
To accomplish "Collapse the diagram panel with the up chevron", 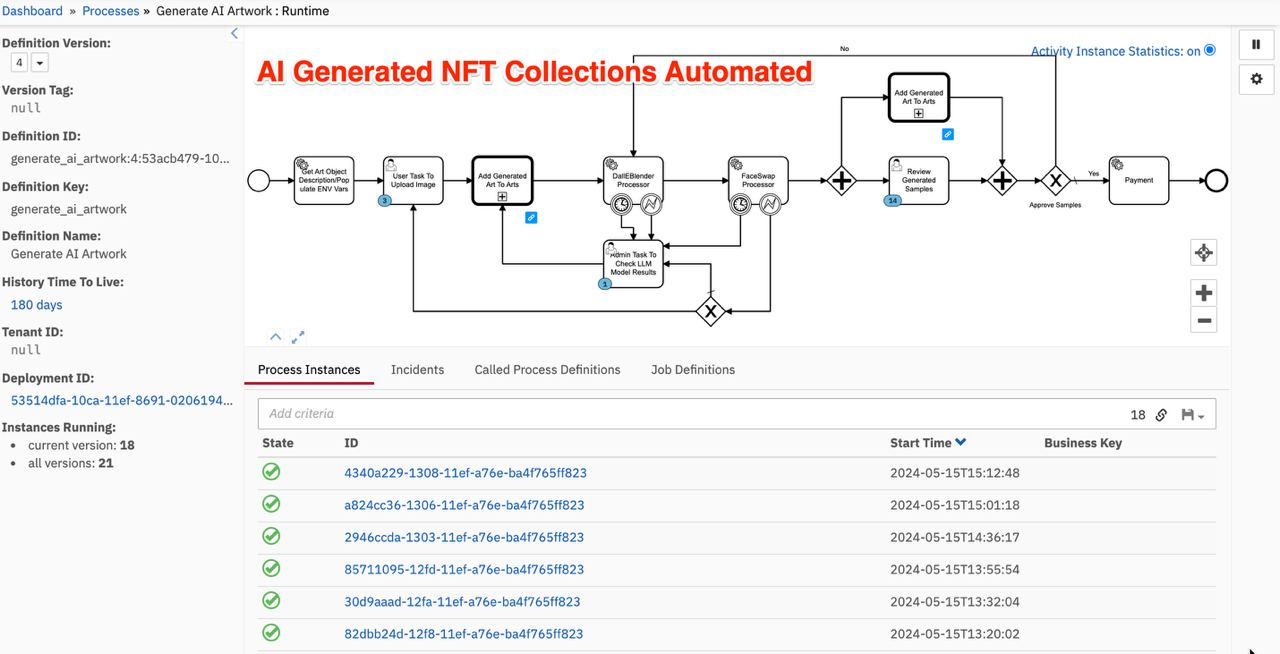I will click(x=276, y=337).
